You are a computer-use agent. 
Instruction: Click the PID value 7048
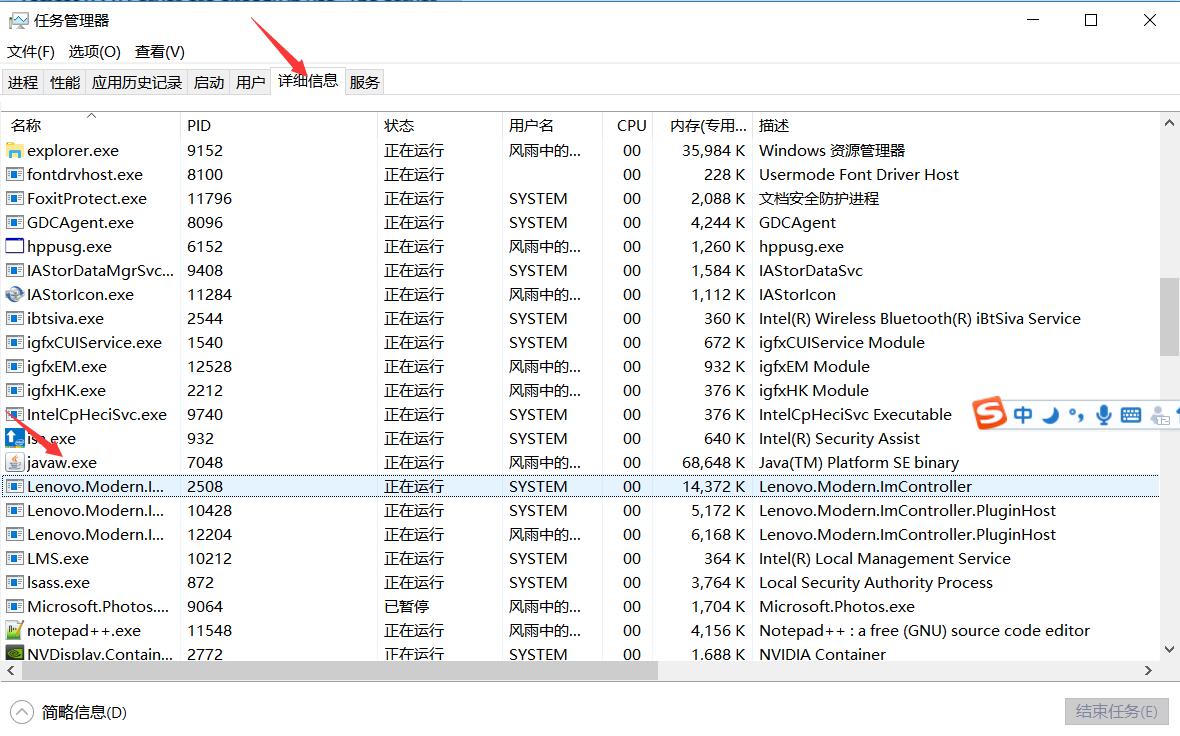pyautogui.click(x=205, y=463)
